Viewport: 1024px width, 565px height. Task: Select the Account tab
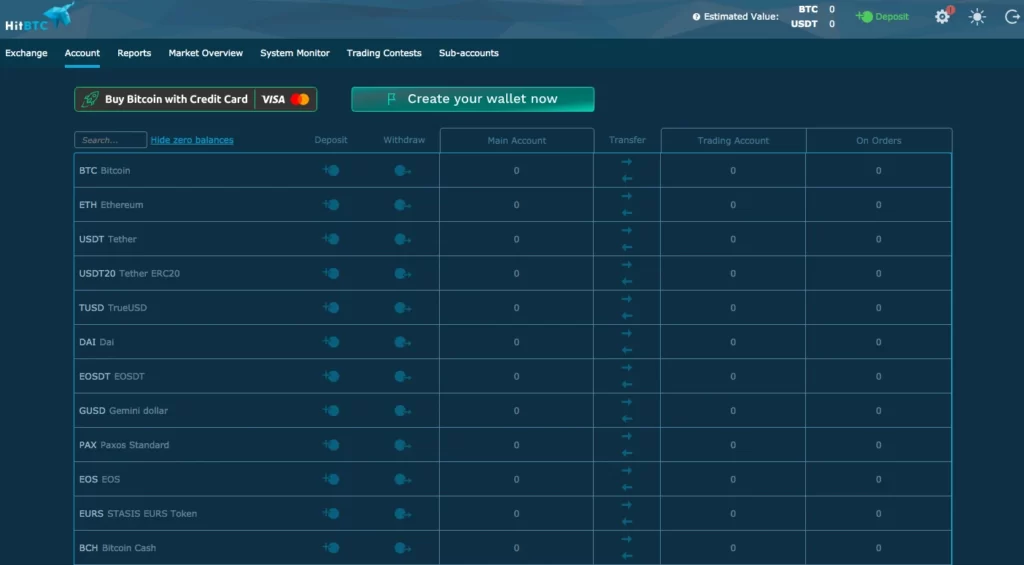coord(82,53)
